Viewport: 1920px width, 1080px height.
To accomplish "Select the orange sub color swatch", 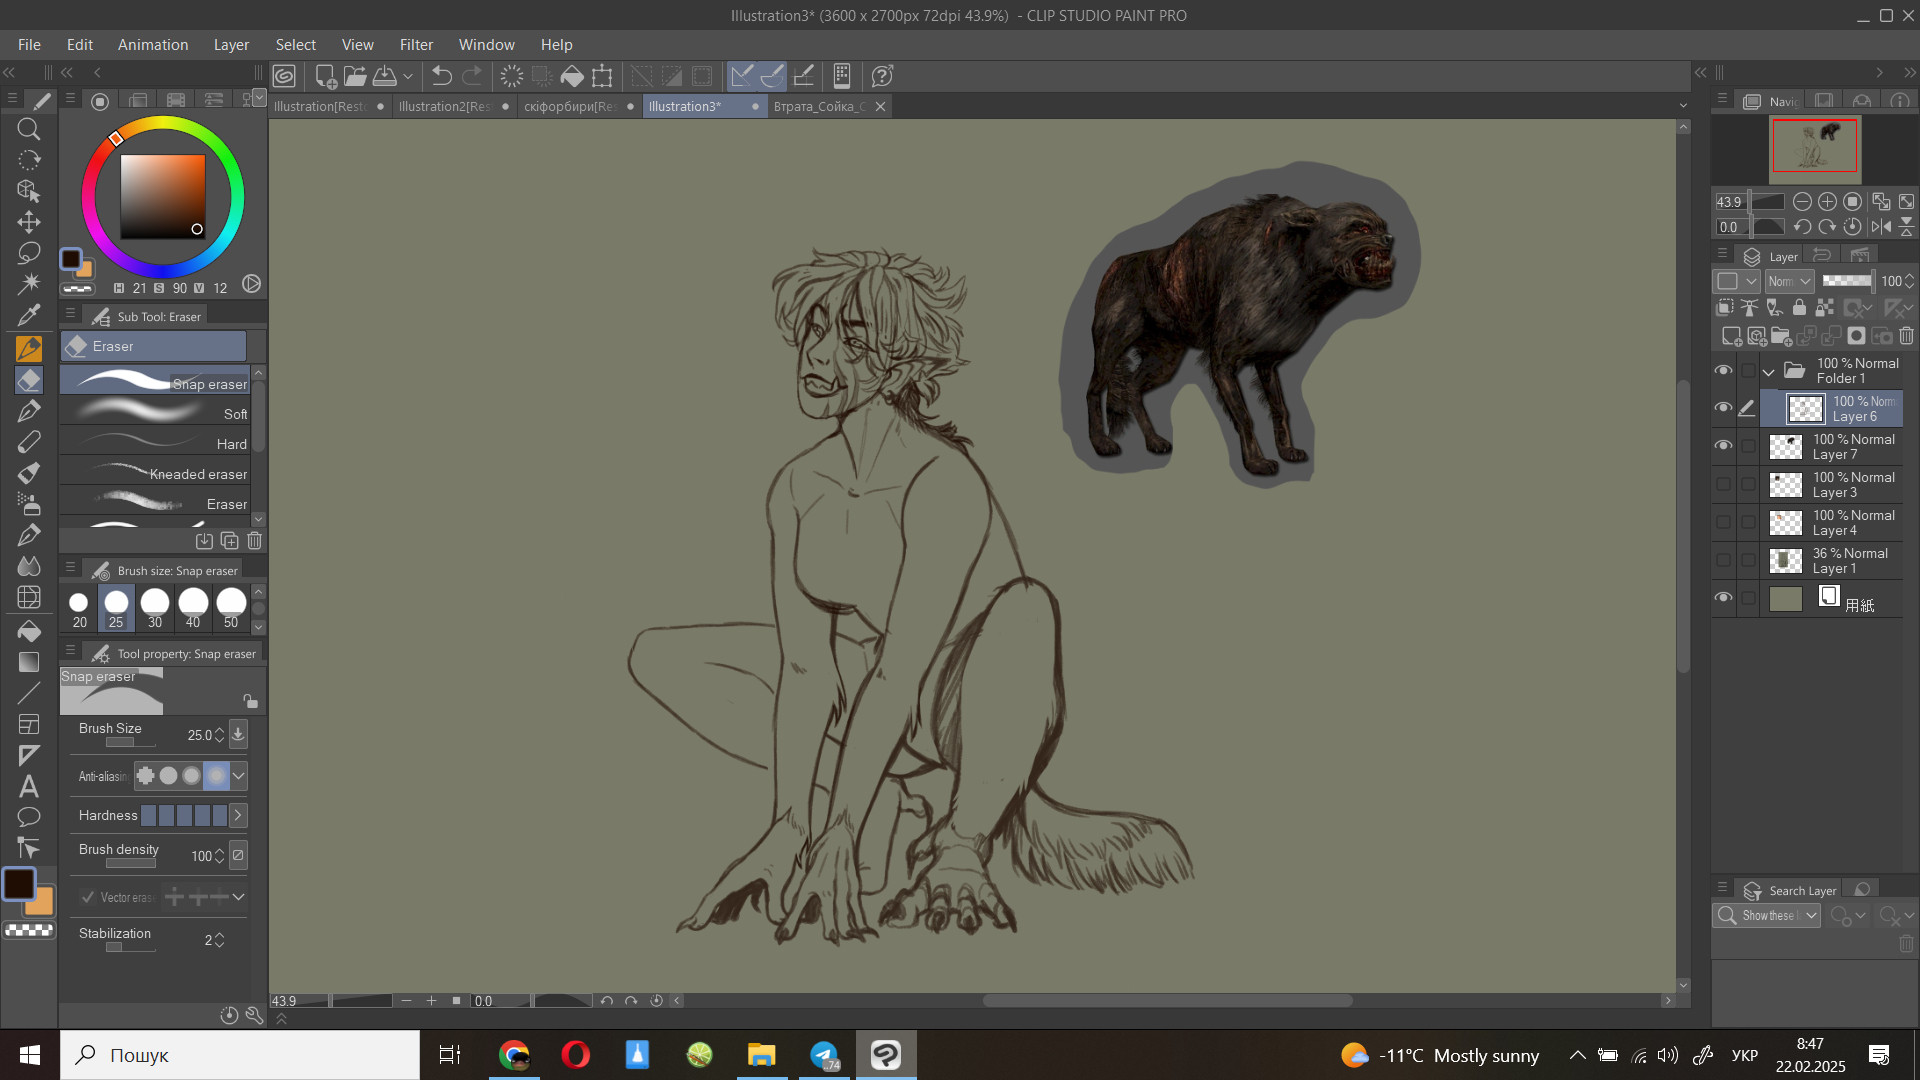I will 41,902.
